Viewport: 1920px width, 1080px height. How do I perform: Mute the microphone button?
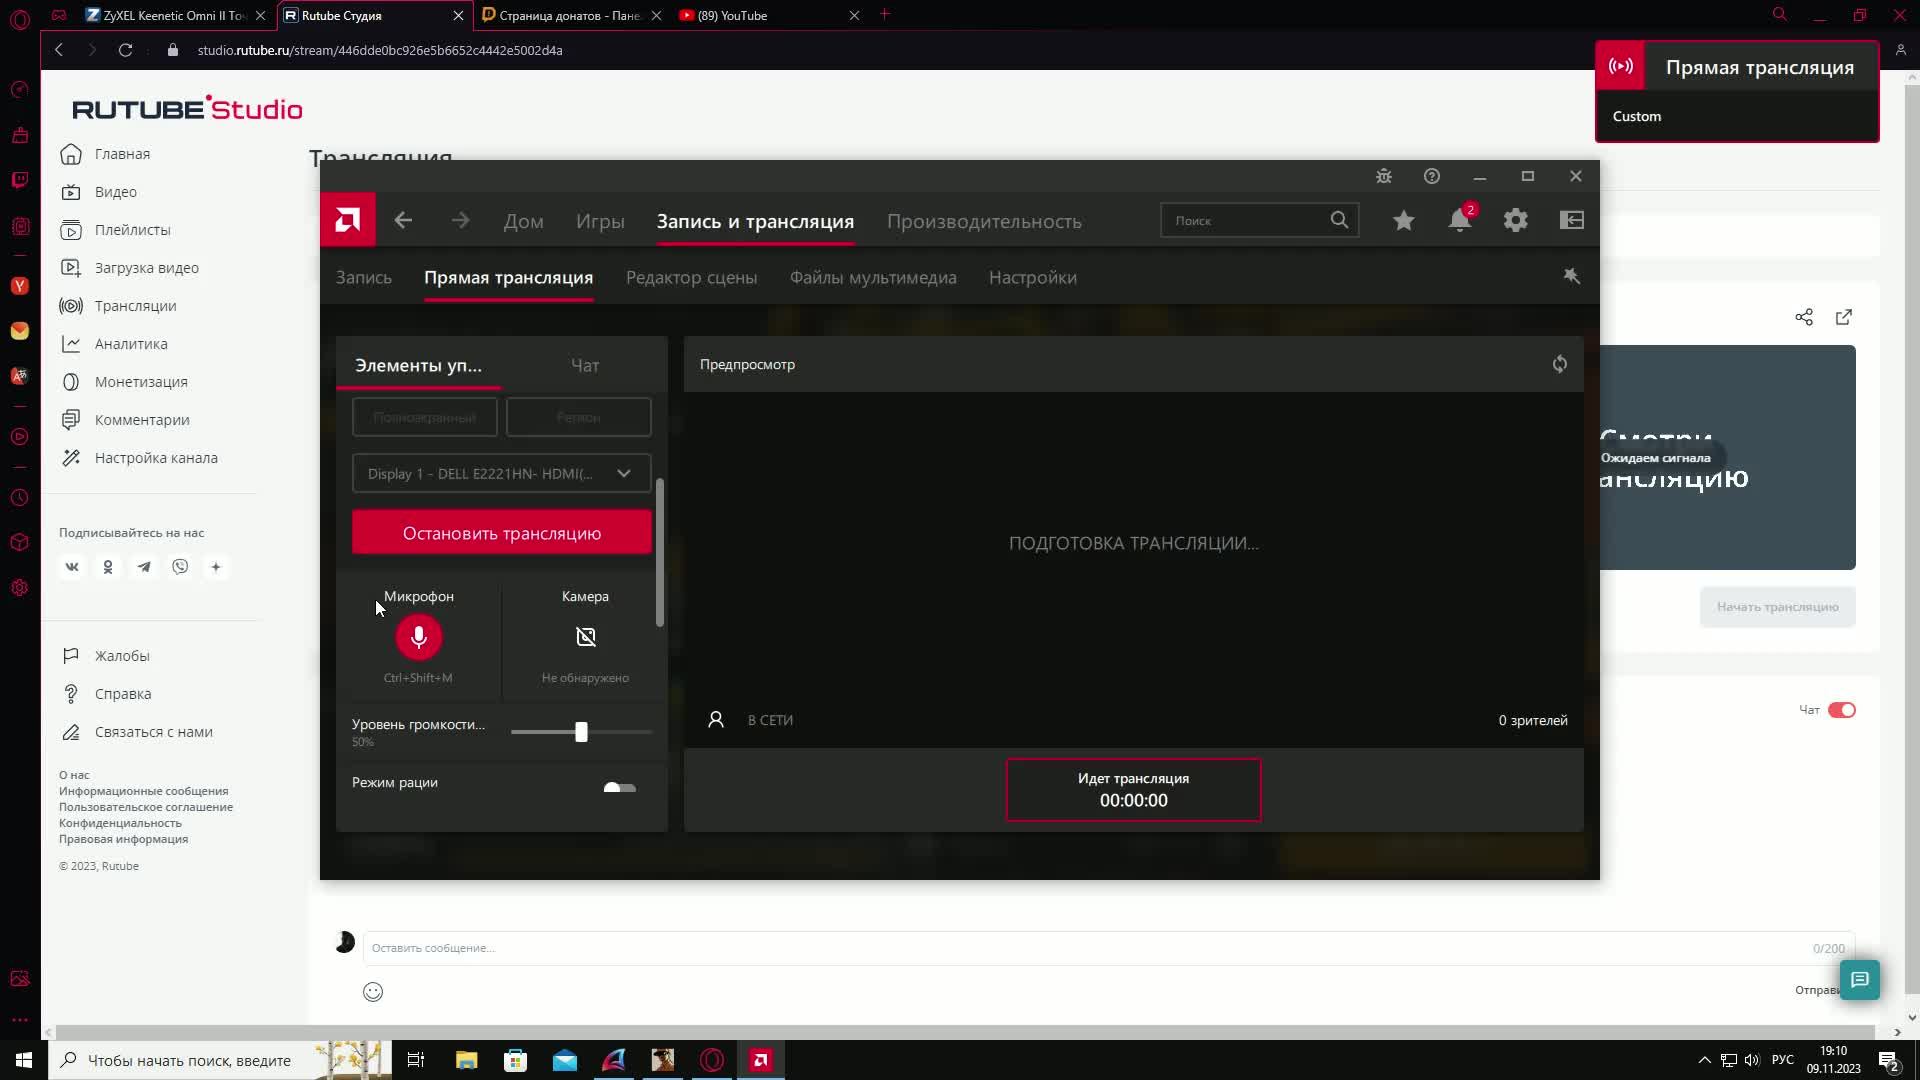[x=418, y=637]
